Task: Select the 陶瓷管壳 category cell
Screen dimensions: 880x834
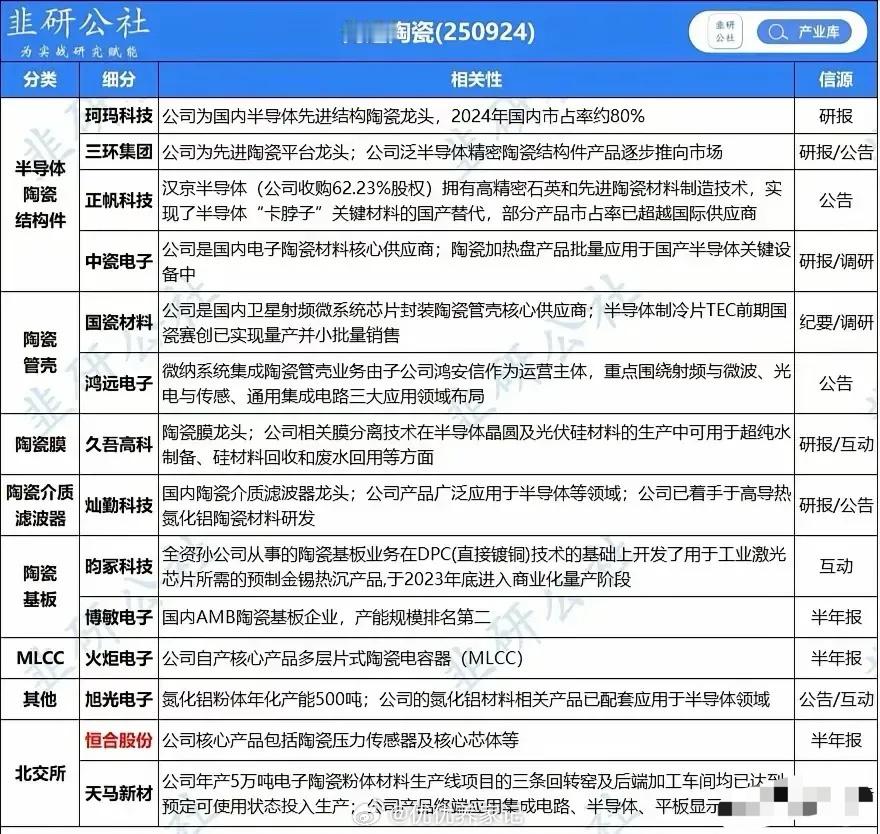Action: 40,352
